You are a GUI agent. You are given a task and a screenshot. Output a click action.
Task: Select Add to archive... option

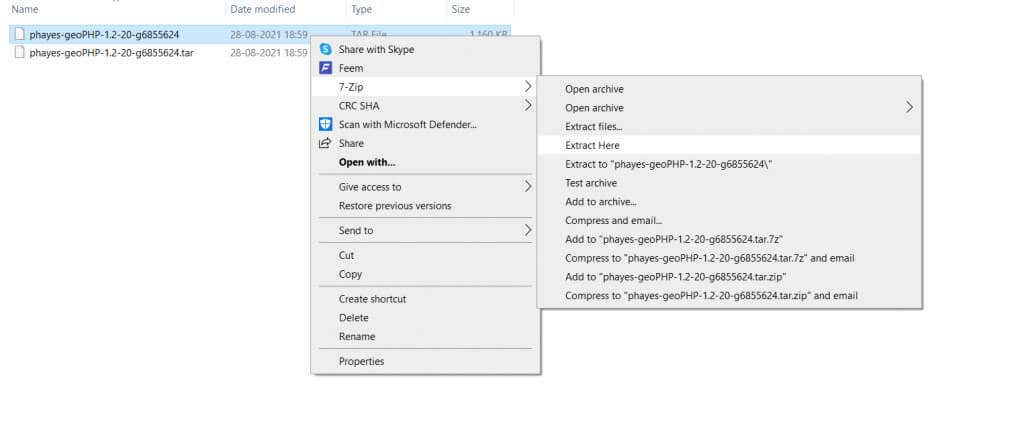click(x=729, y=202)
